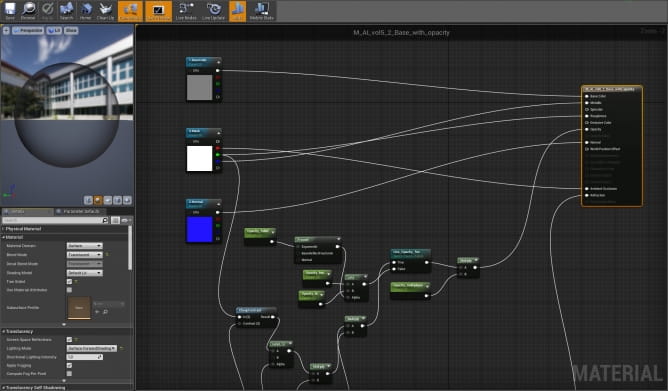Click the Refraction input pin on result node
This screenshot has height=391, width=668.
(587, 196)
